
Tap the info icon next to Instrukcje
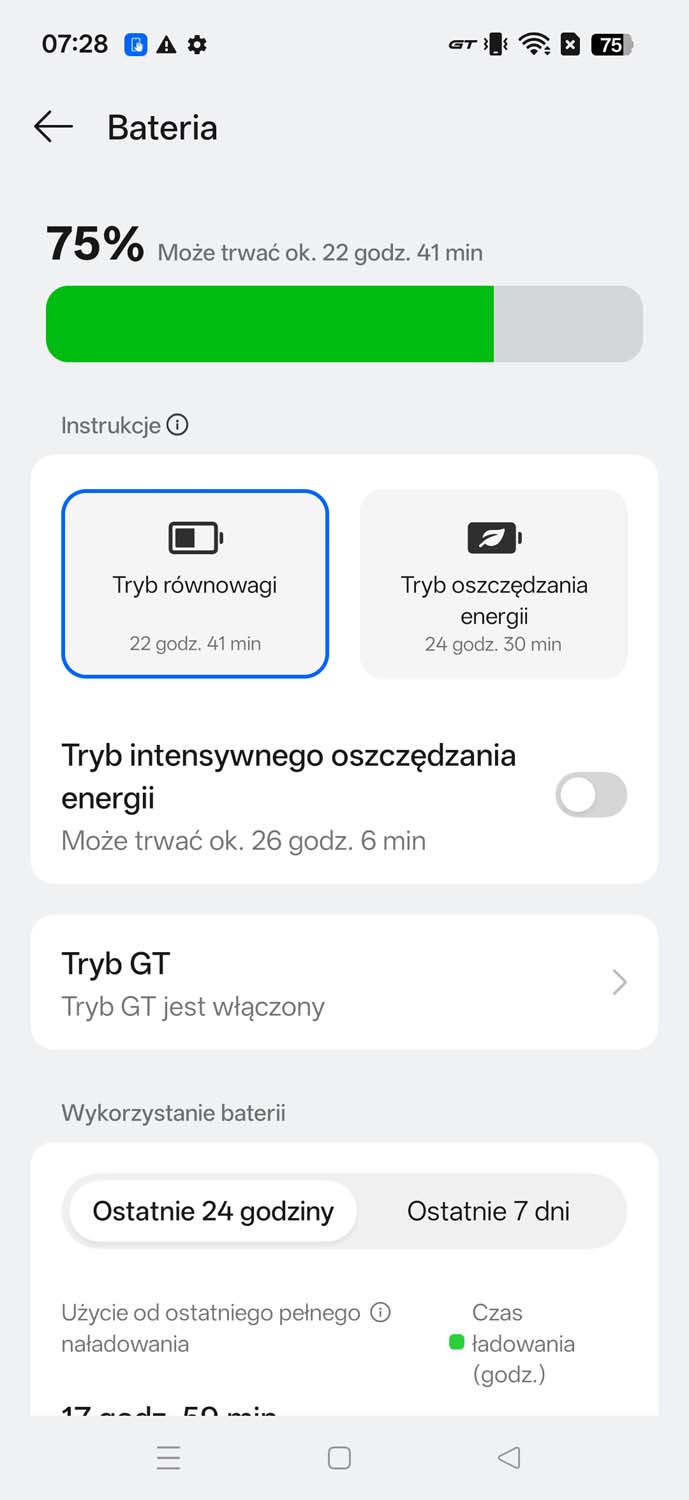pyautogui.click(x=178, y=425)
